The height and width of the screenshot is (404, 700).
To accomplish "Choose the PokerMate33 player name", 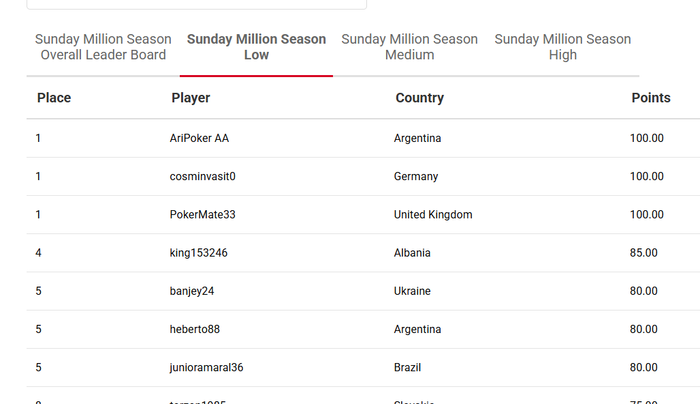I will pyautogui.click(x=203, y=215).
